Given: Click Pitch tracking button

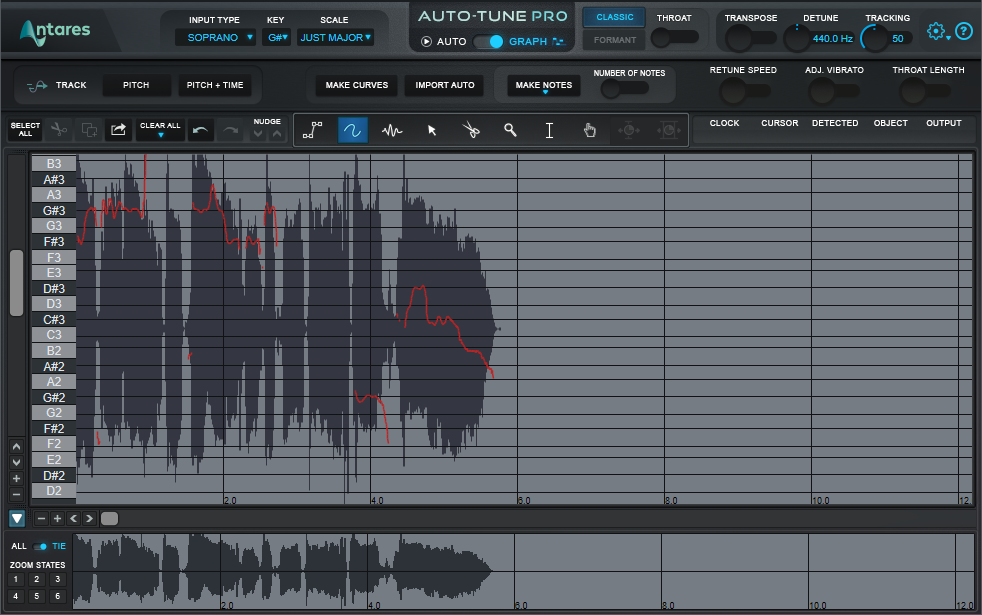Looking at the screenshot, I should (x=136, y=85).
